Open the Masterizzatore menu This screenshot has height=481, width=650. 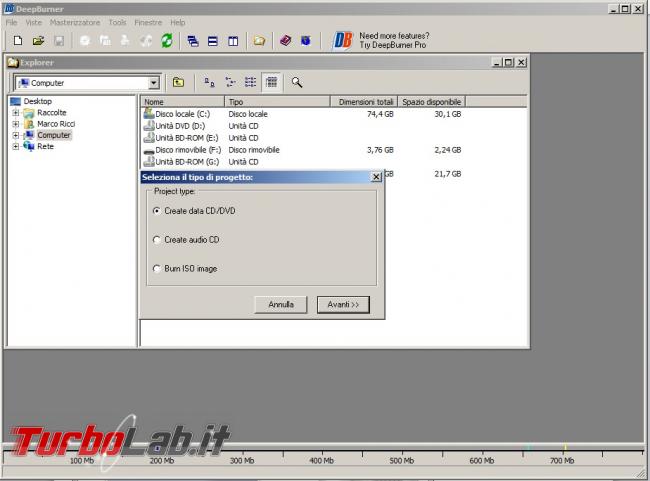click(75, 22)
